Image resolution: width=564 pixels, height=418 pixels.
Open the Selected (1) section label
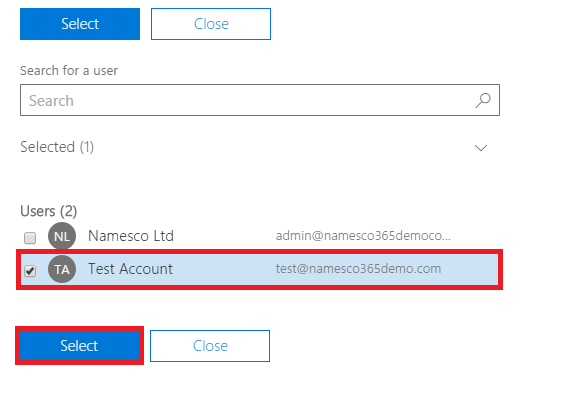pyautogui.click(x=57, y=147)
